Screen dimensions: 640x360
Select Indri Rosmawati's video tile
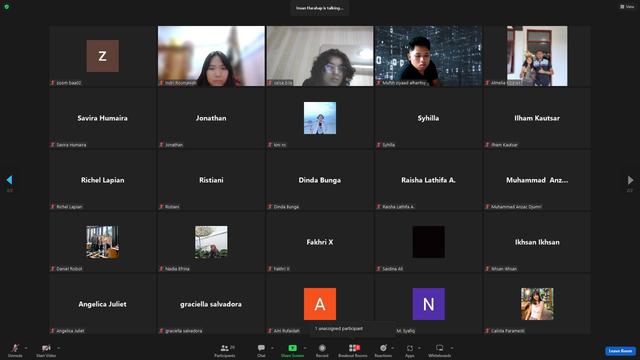211,56
